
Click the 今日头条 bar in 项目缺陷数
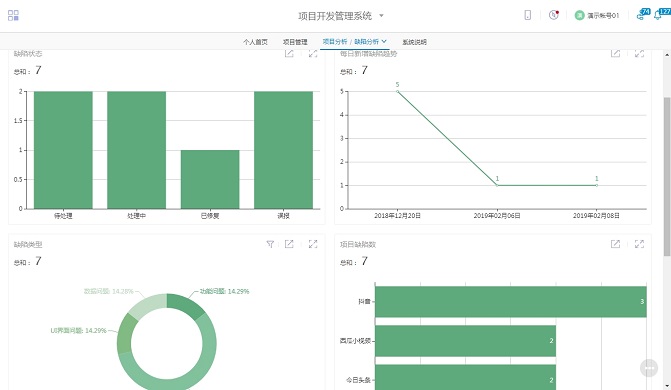465,378
